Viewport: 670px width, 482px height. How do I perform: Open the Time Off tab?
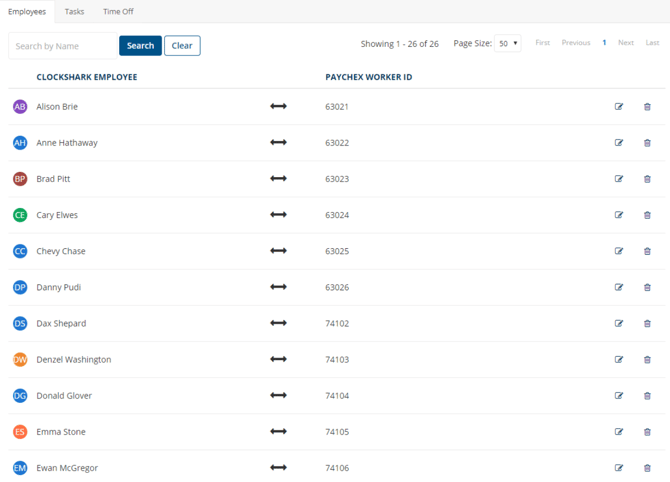pyautogui.click(x=118, y=12)
